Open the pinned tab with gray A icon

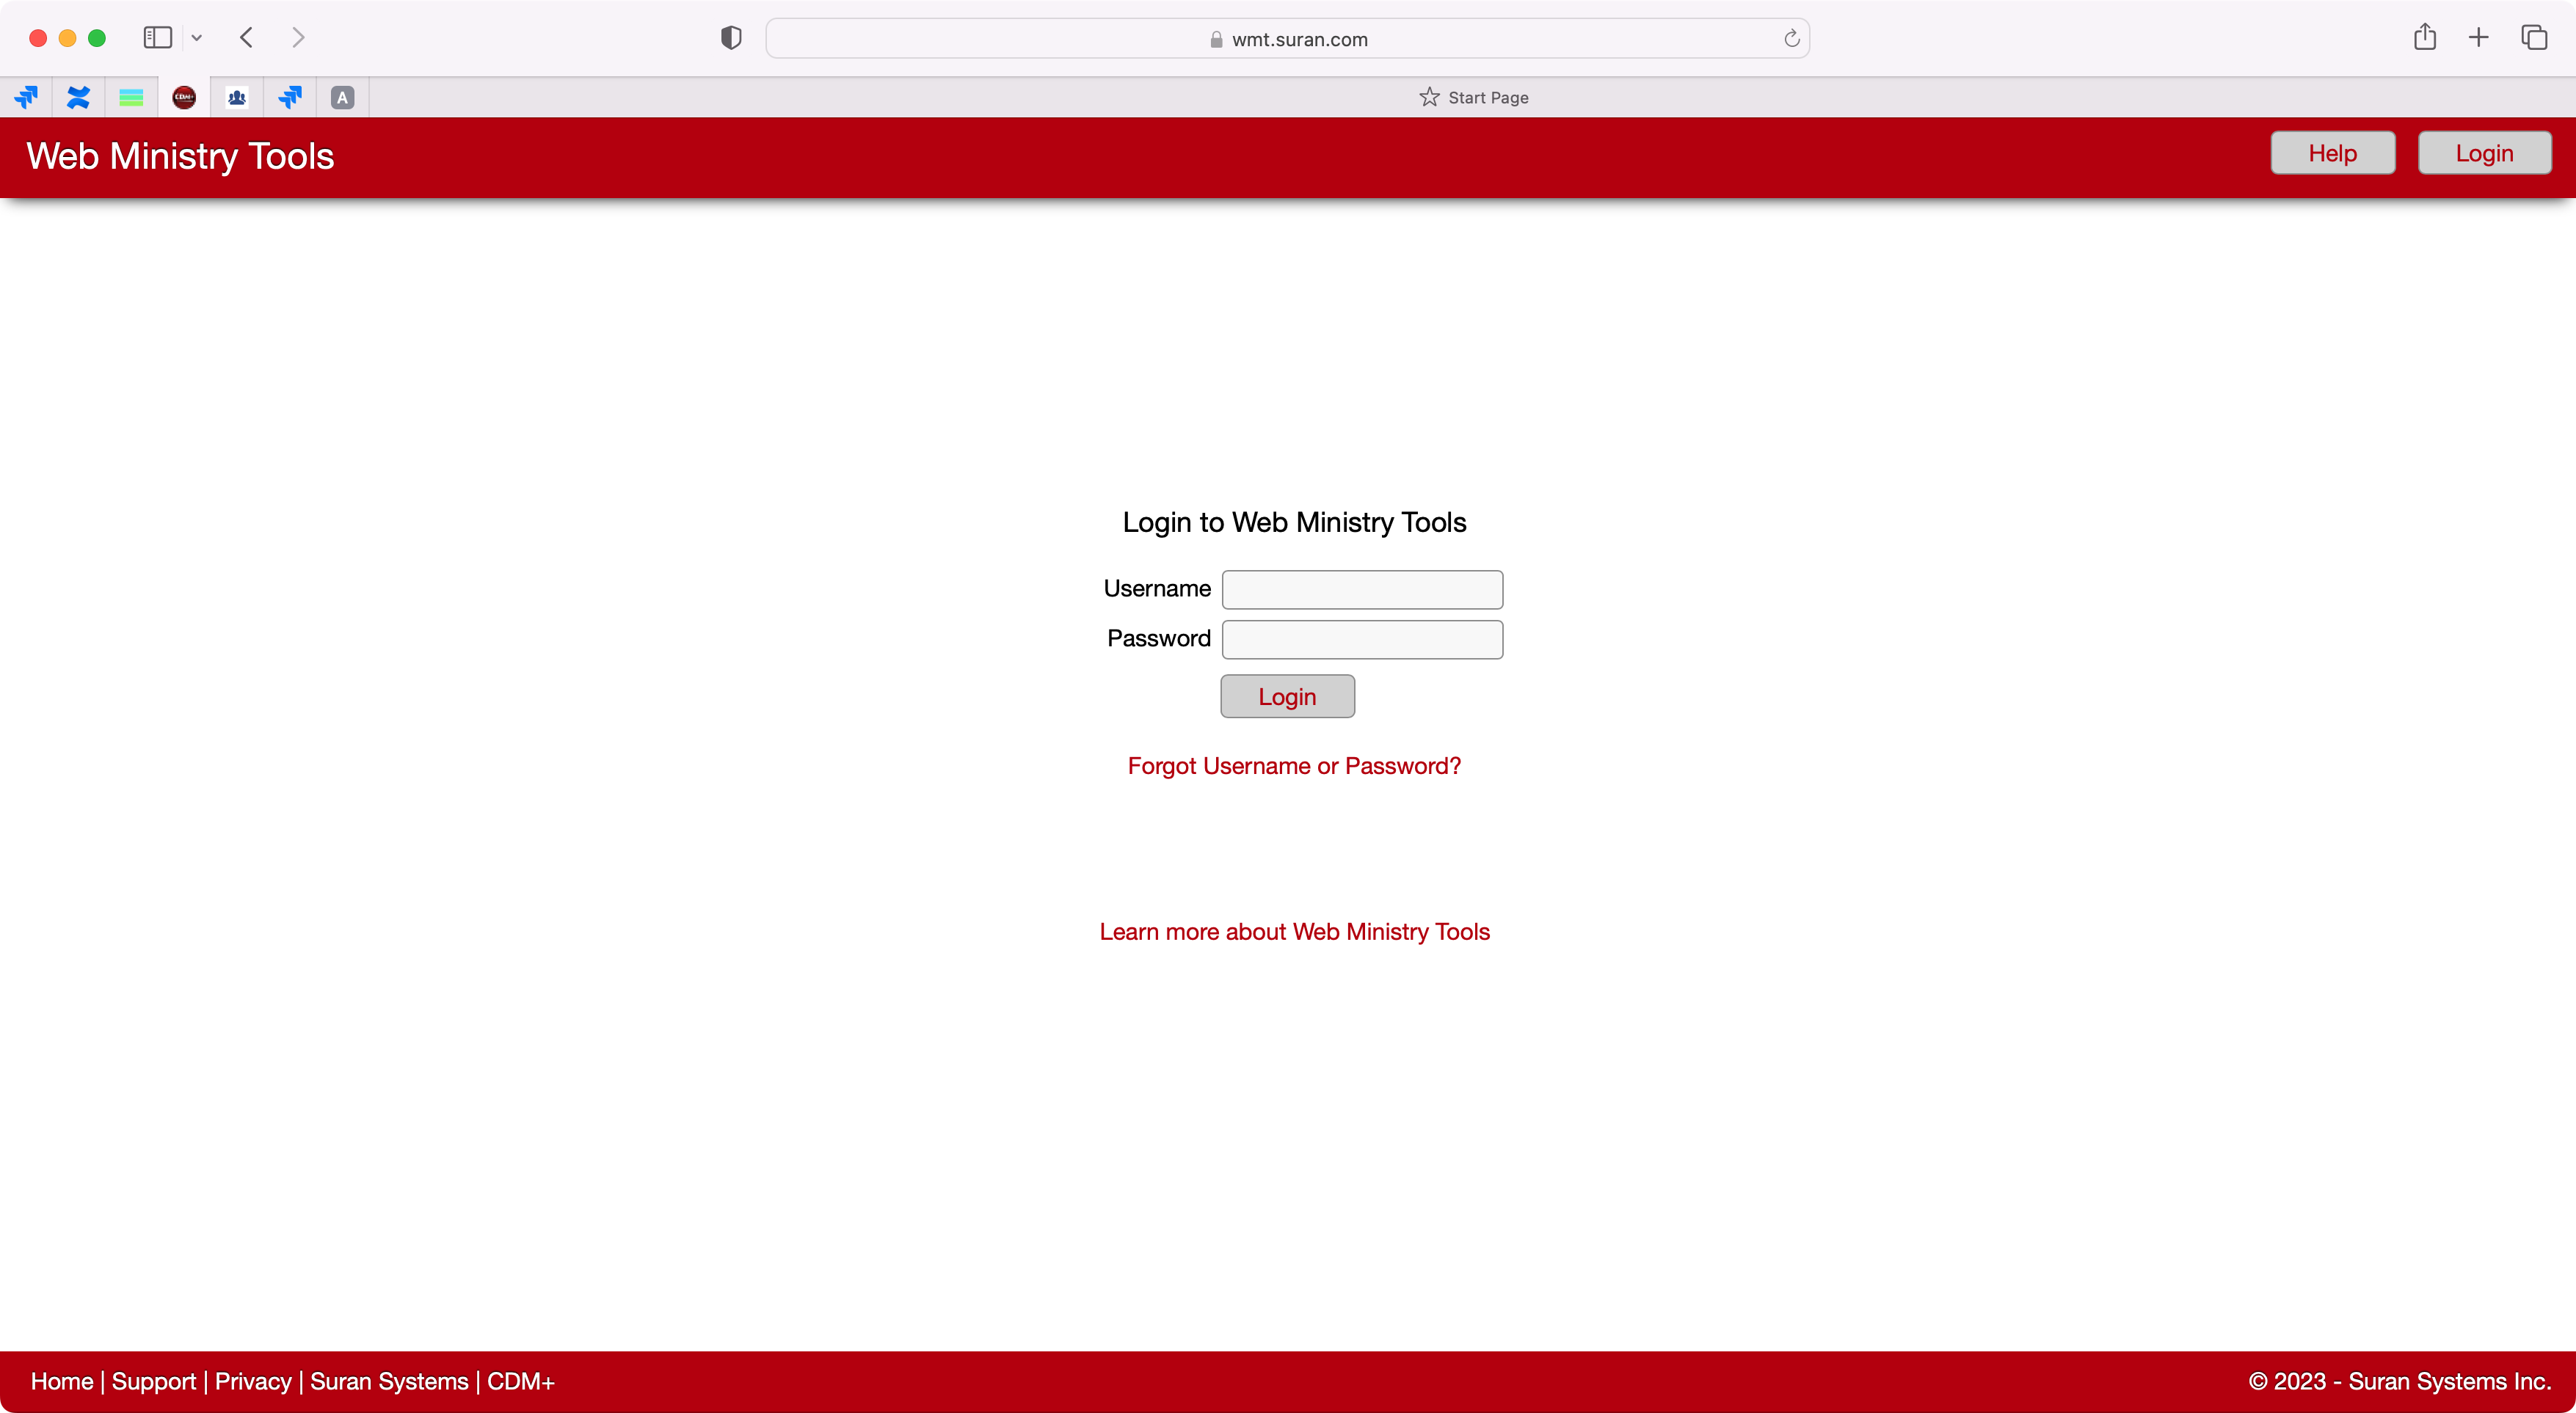pos(342,97)
